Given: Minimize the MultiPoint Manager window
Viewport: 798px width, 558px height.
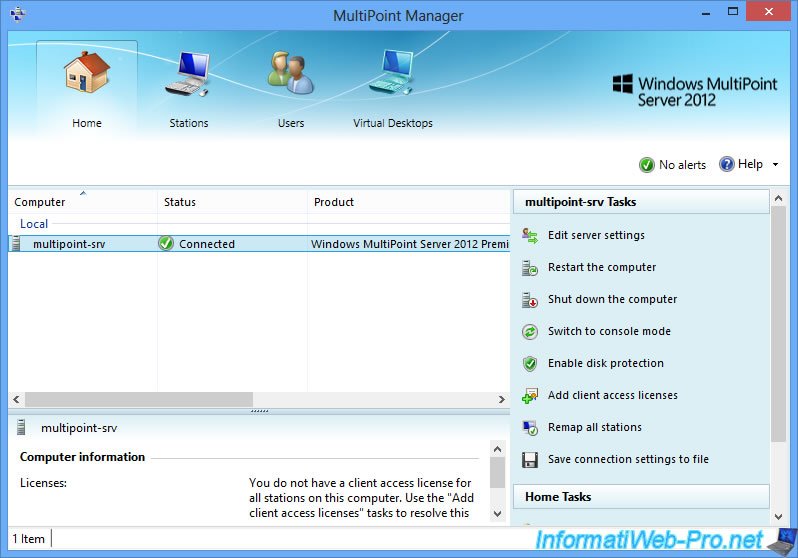Looking at the screenshot, I should tap(706, 13).
